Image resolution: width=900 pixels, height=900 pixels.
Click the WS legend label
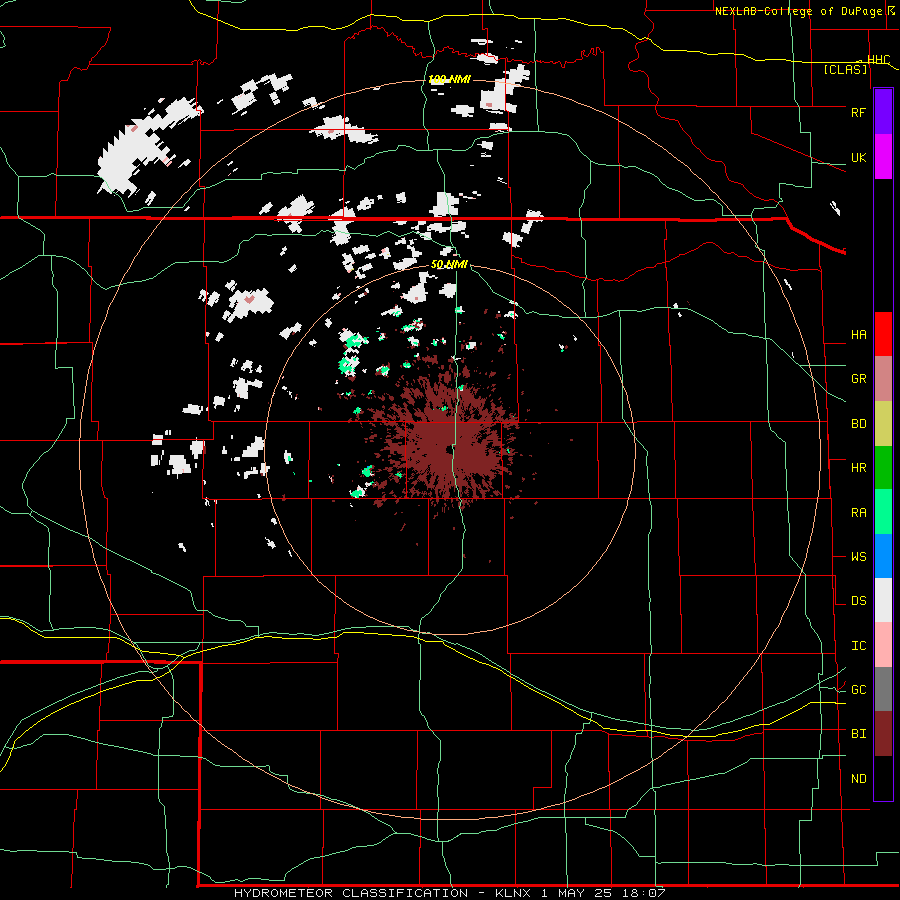[858, 557]
